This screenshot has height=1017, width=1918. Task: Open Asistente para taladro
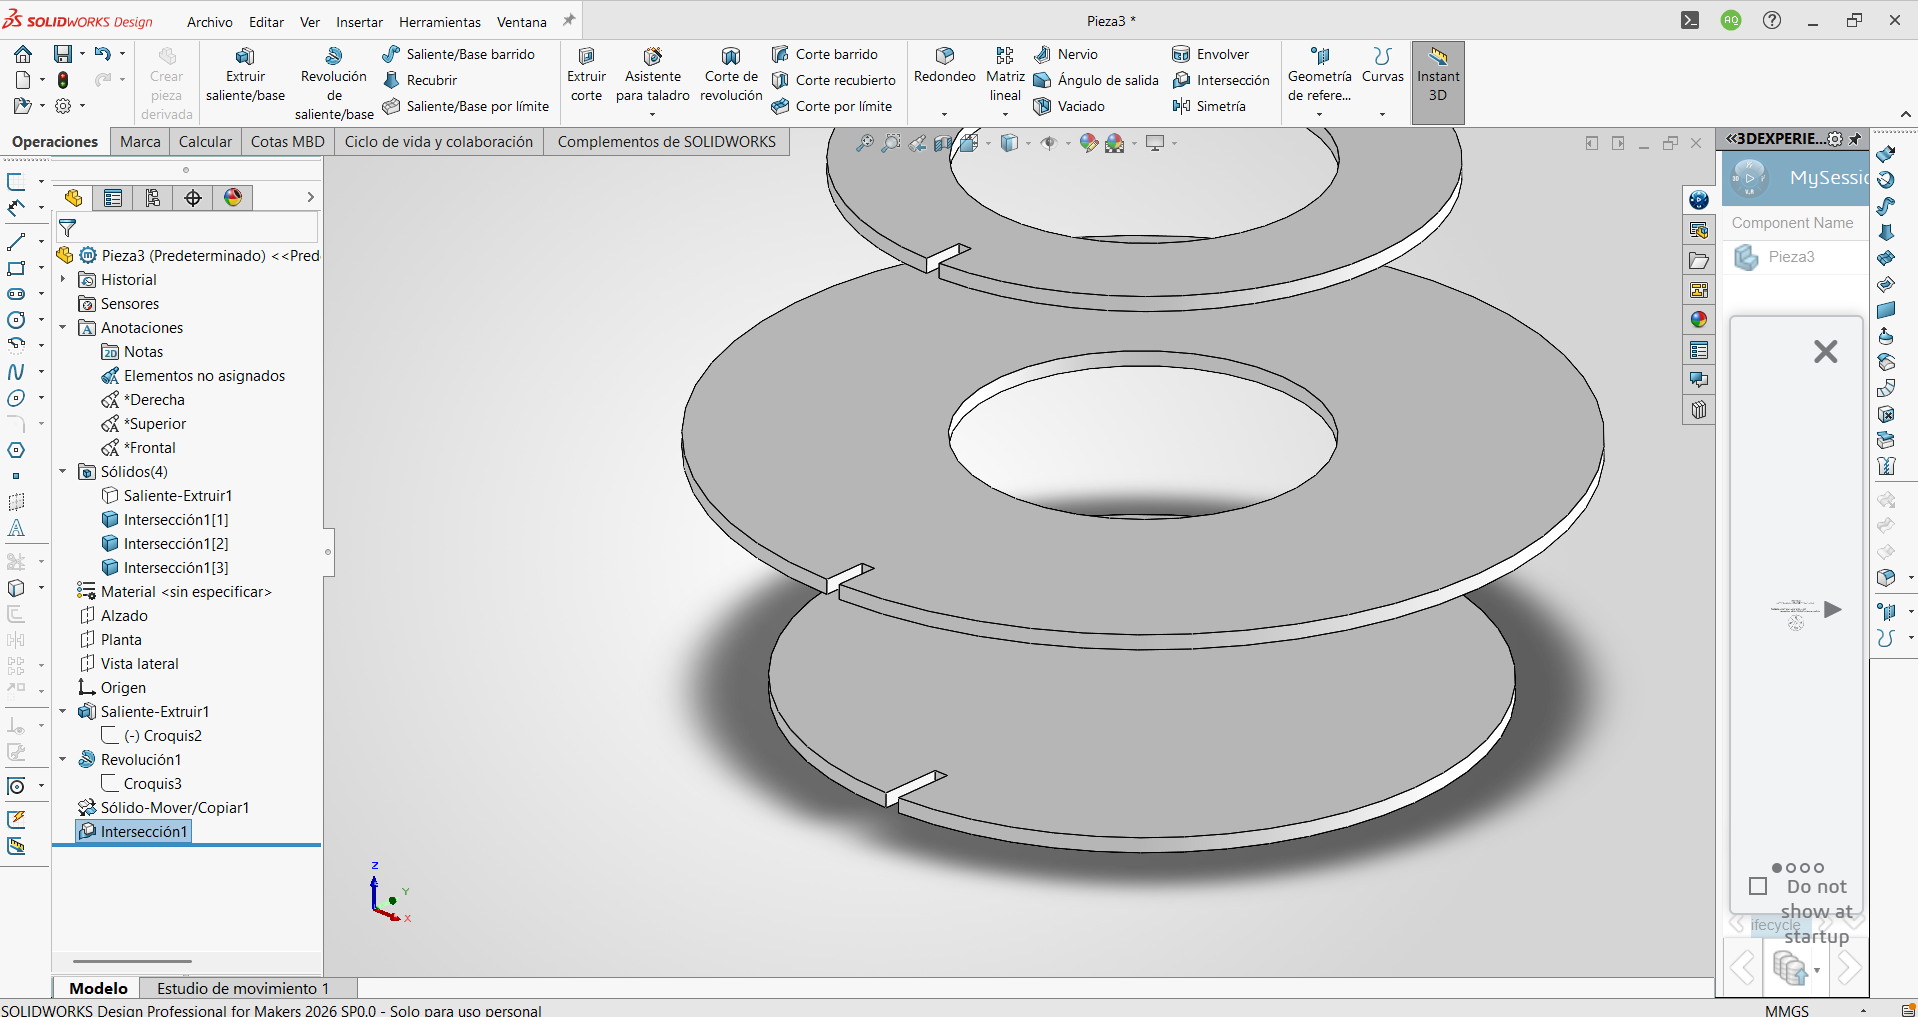pos(653,76)
